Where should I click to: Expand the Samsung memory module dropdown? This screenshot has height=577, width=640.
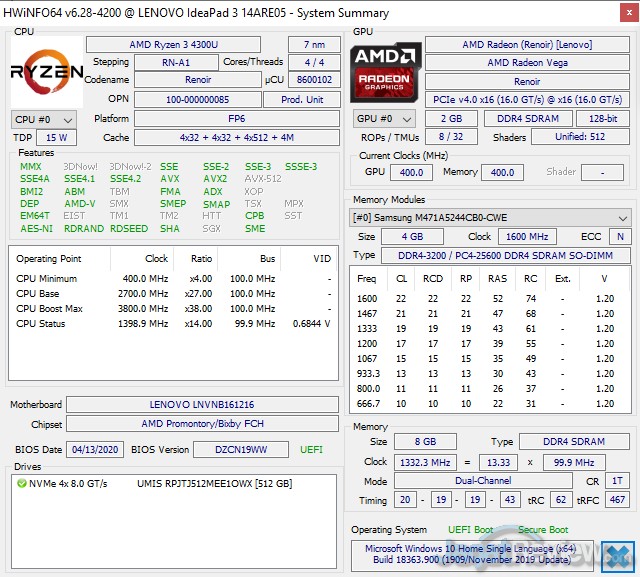(x=490, y=217)
